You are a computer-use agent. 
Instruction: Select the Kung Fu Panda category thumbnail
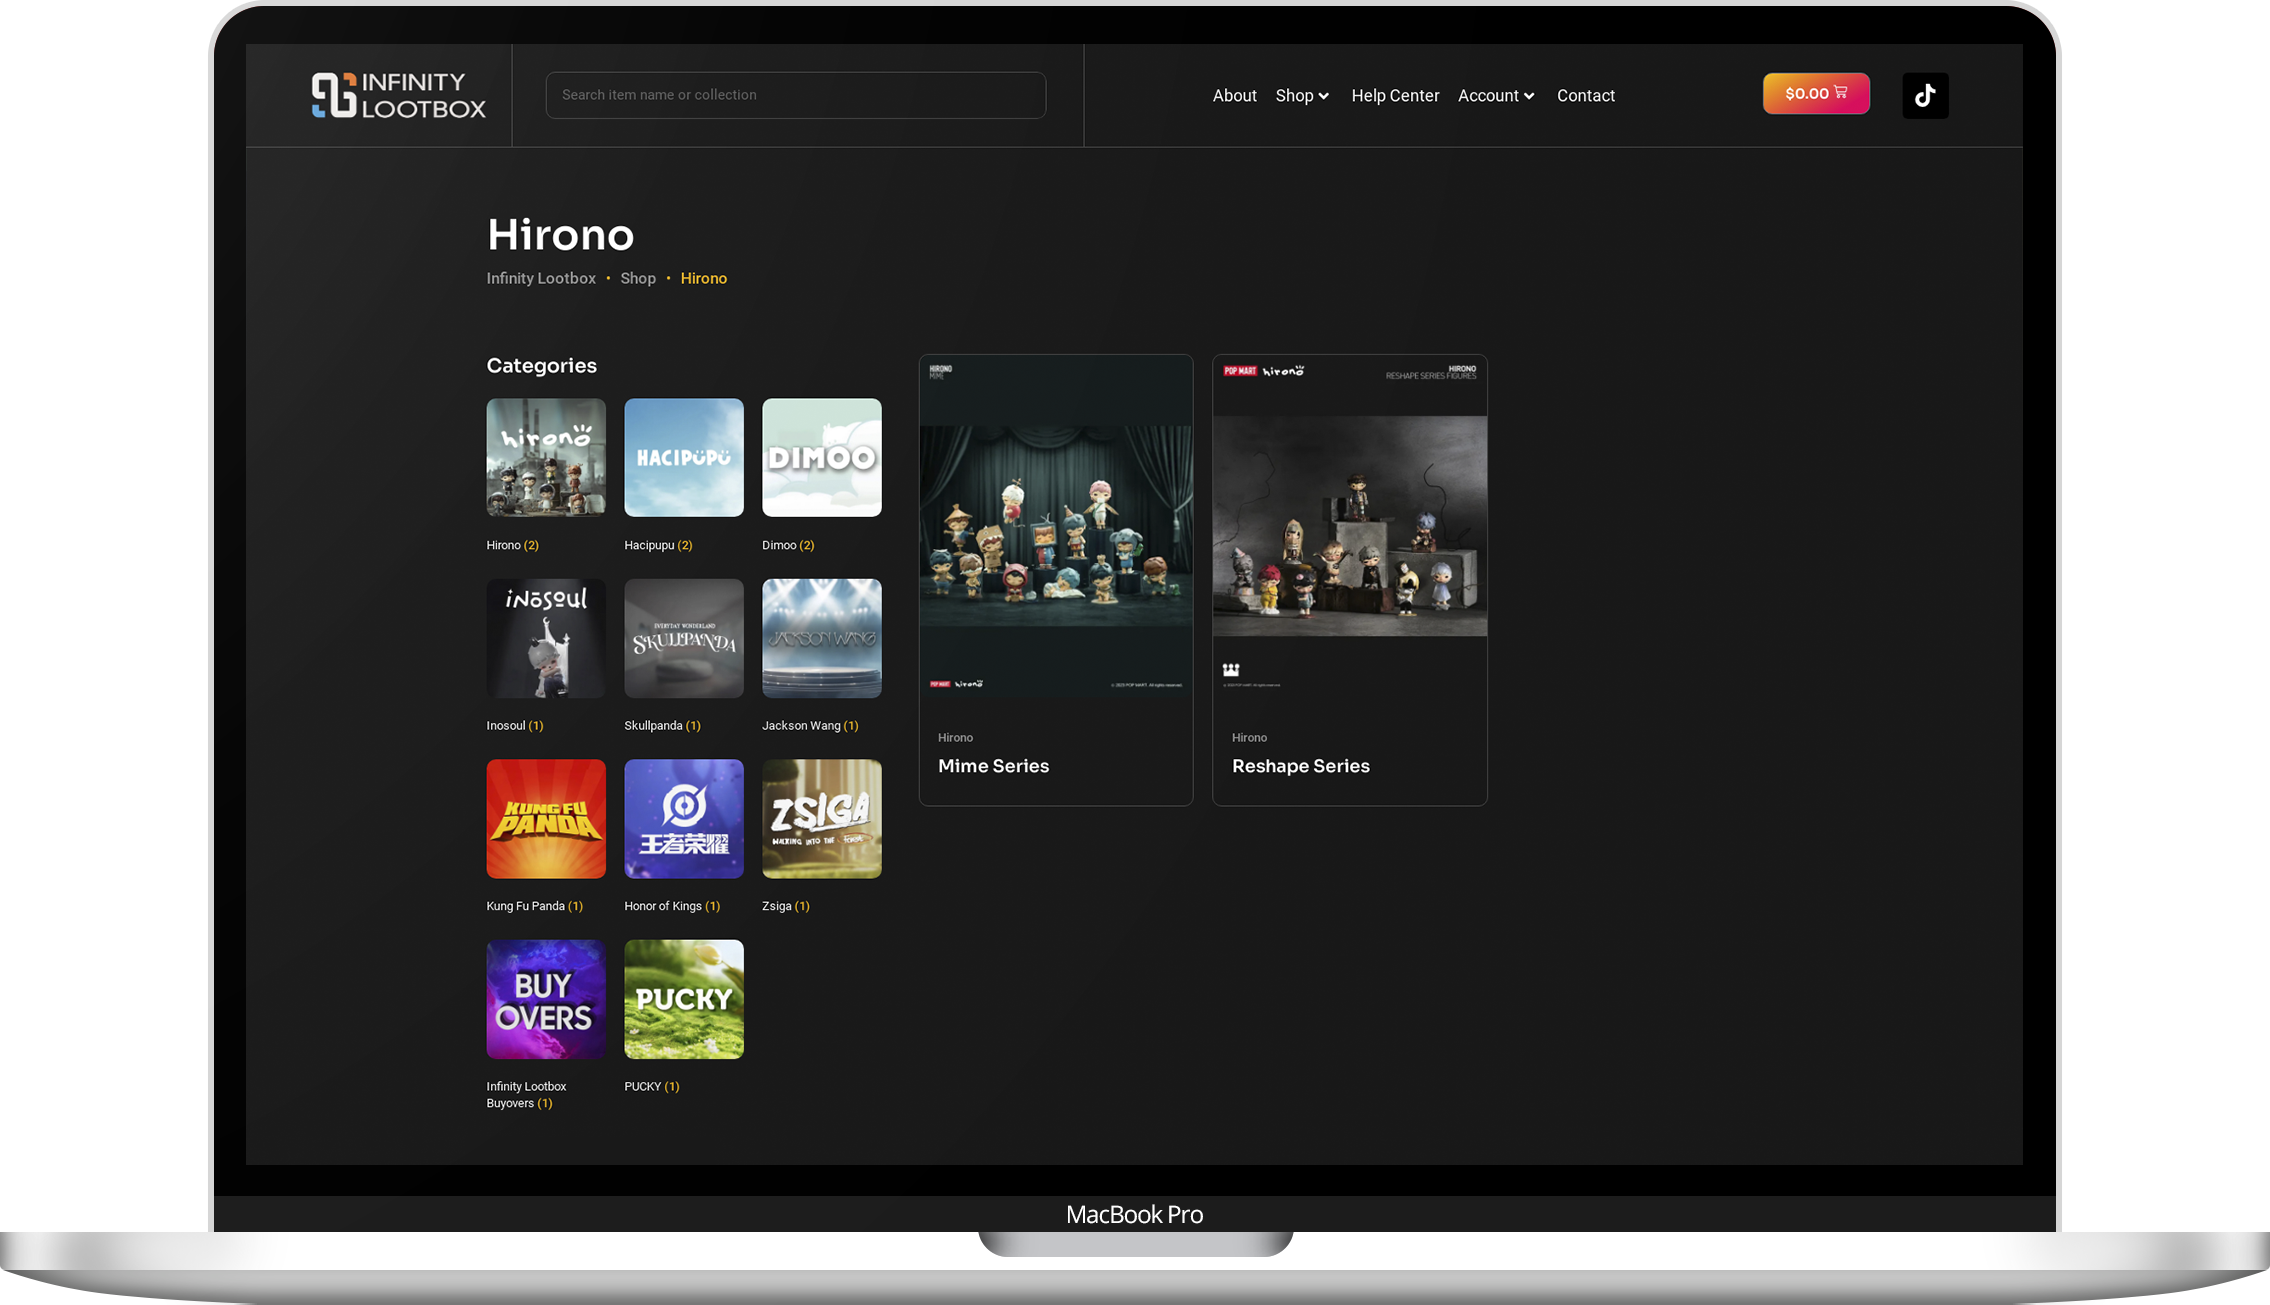546,819
